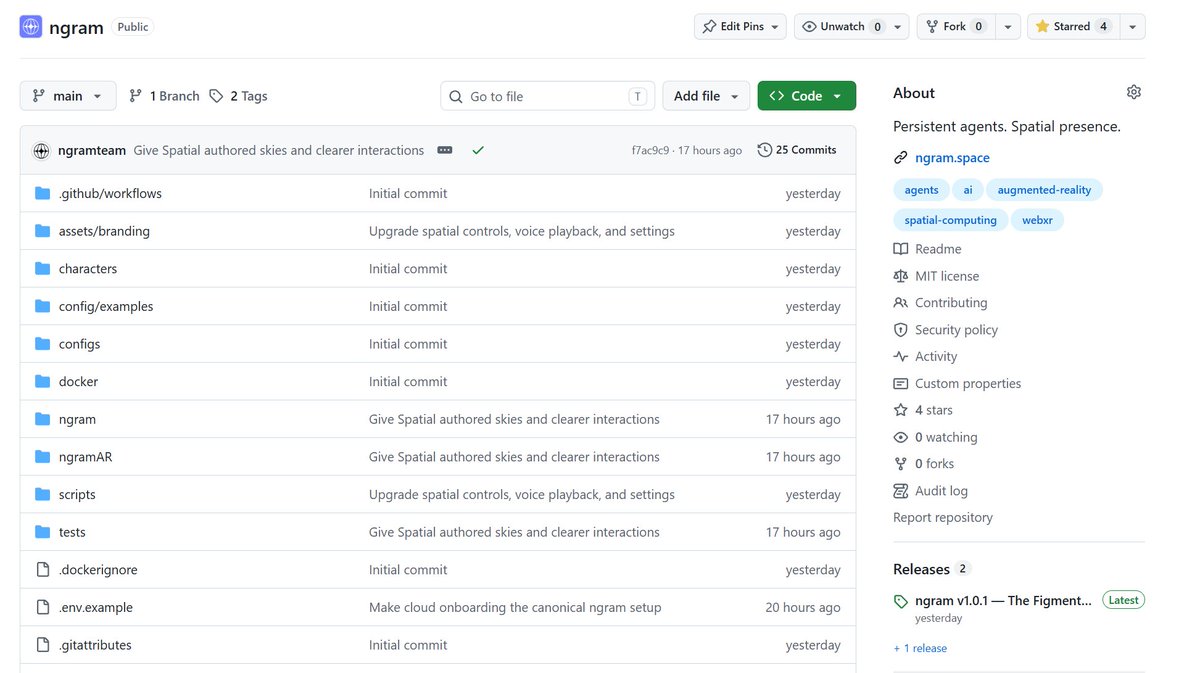Viewport: 1200px width, 673px height.
Task: Open the ngram folder name in file list
Action: [77, 419]
